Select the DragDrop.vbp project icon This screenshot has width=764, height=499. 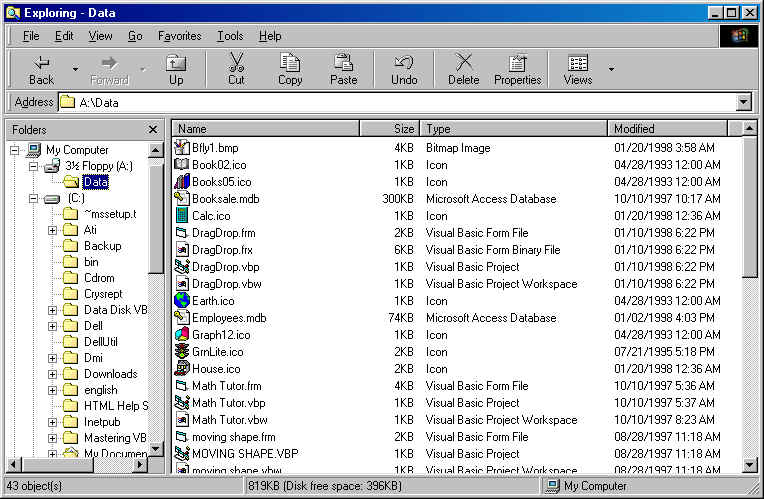(182, 267)
